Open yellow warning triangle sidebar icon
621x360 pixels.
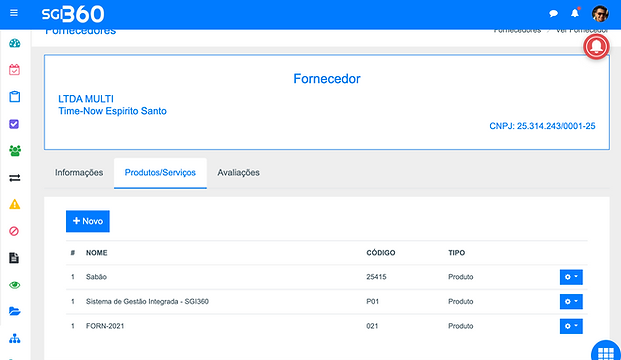coord(15,204)
